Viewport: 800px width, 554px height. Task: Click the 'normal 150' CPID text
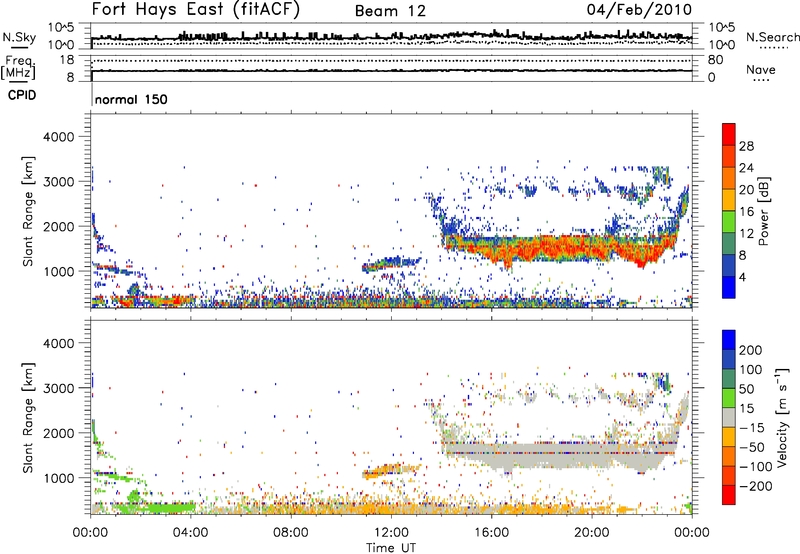[131, 99]
